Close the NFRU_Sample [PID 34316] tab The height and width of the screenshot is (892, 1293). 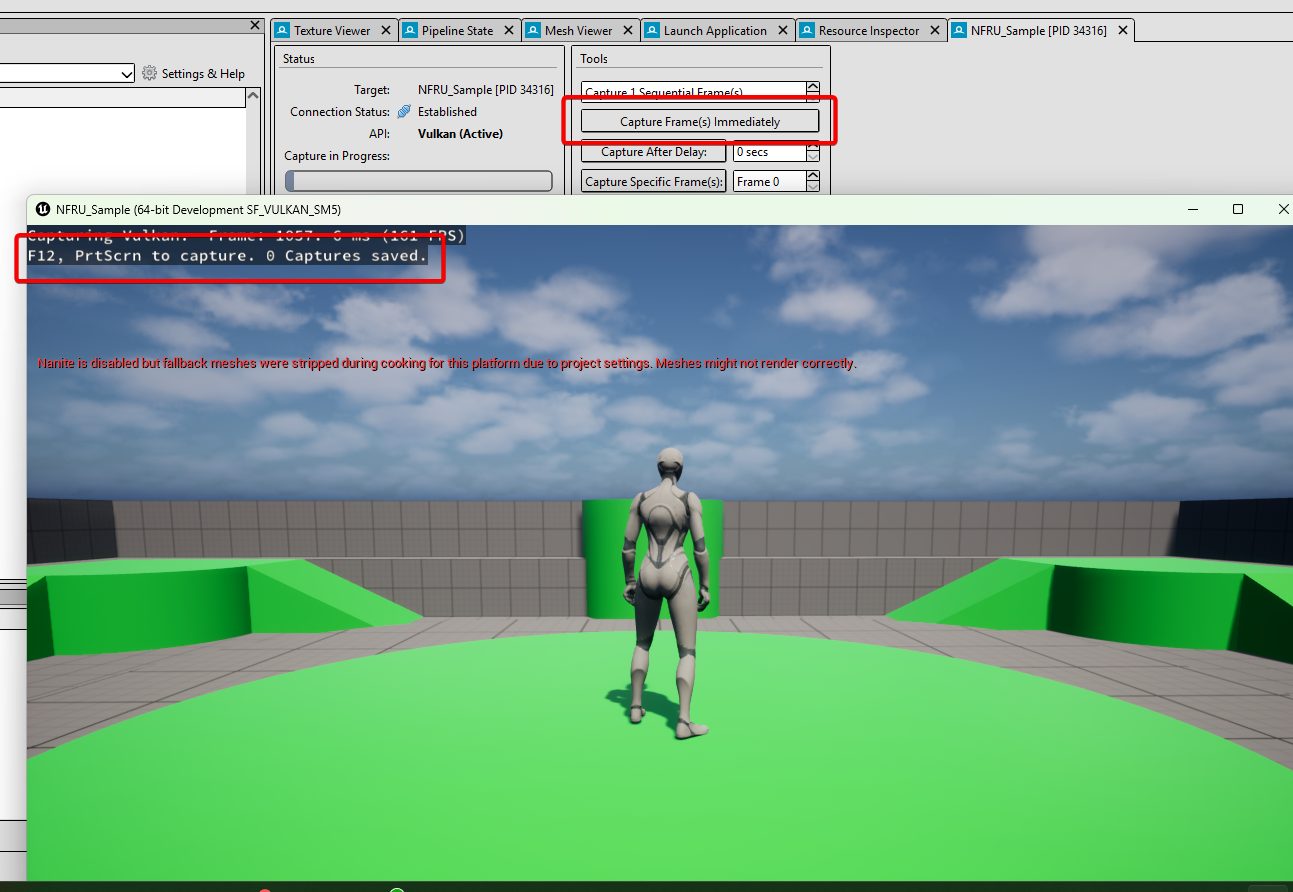(x=1122, y=31)
